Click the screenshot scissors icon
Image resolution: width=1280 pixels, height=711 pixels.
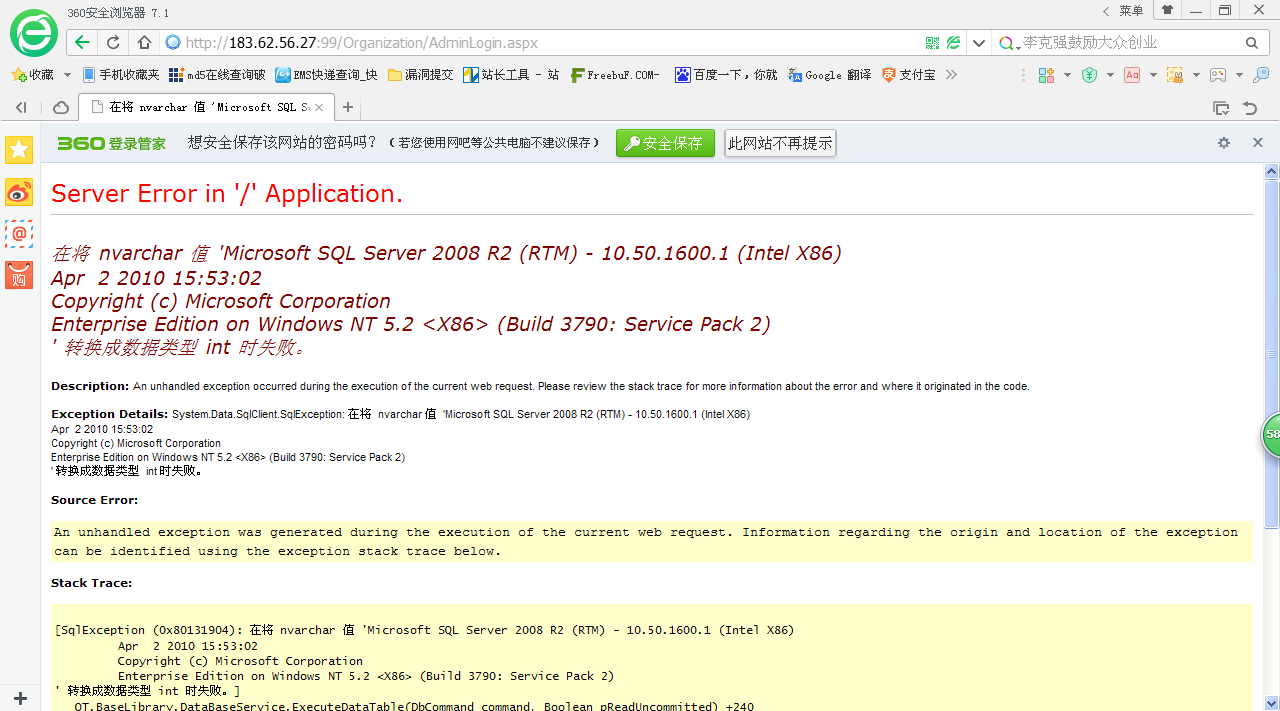point(1175,75)
